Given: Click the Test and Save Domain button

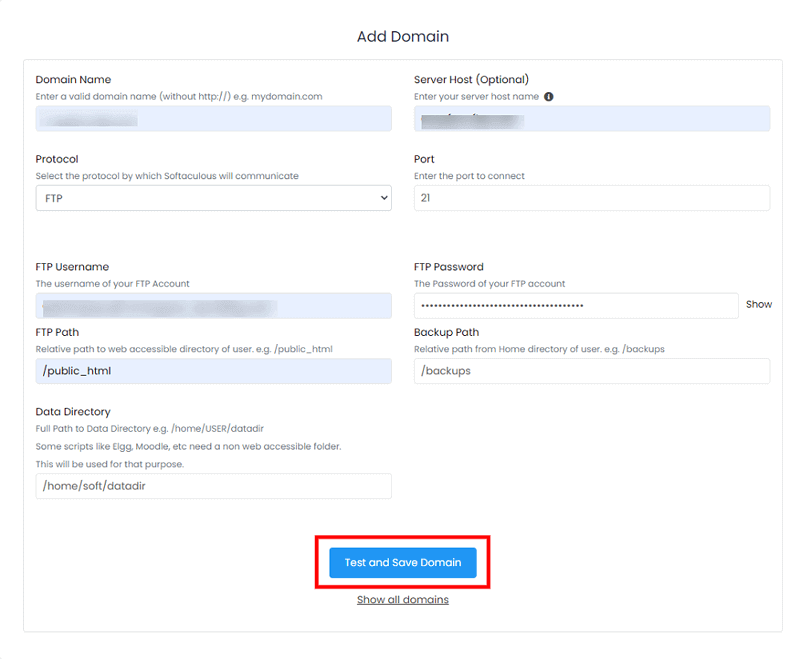Looking at the screenshot, I should point(402,562).
